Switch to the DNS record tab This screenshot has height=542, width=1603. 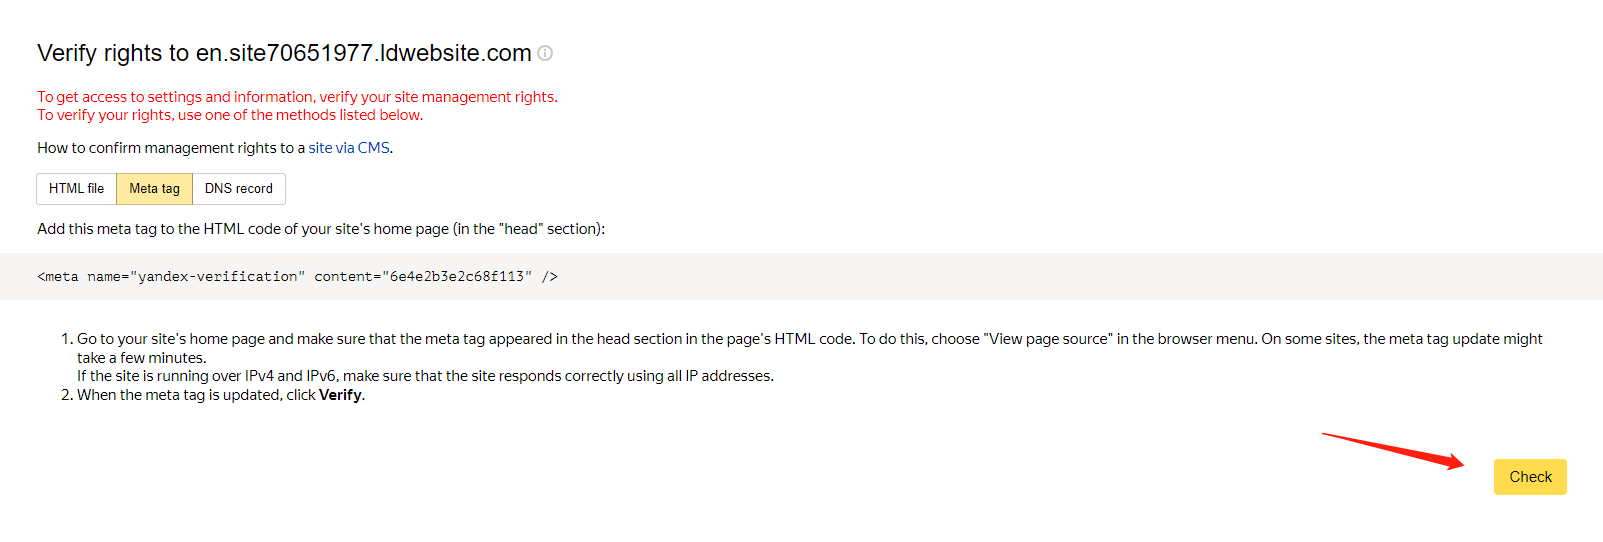click(x=238, y=189)
